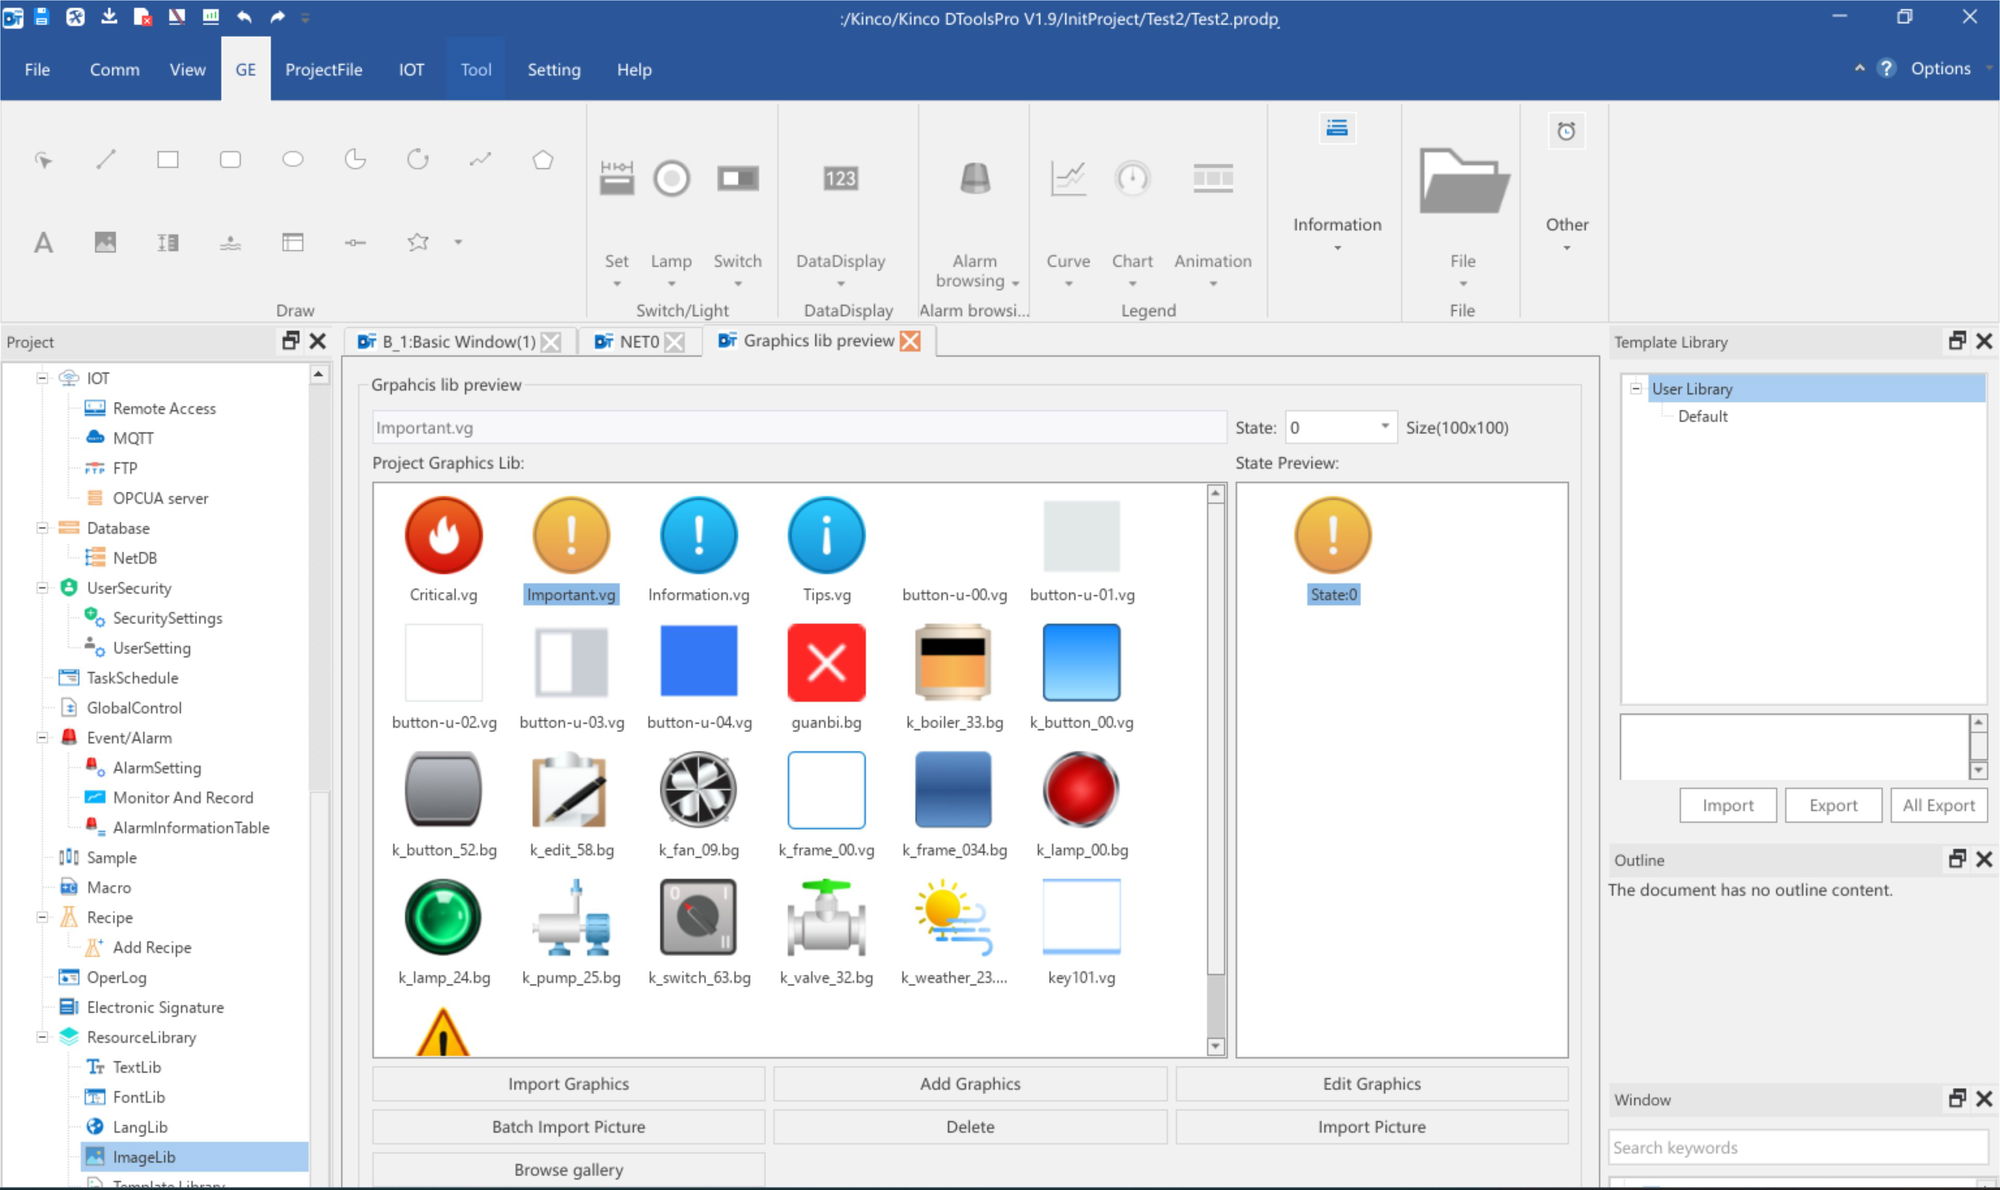The image size is (2000, 1190).
Task: Select the Ellipse drawing tool
Action: [292, 159]
